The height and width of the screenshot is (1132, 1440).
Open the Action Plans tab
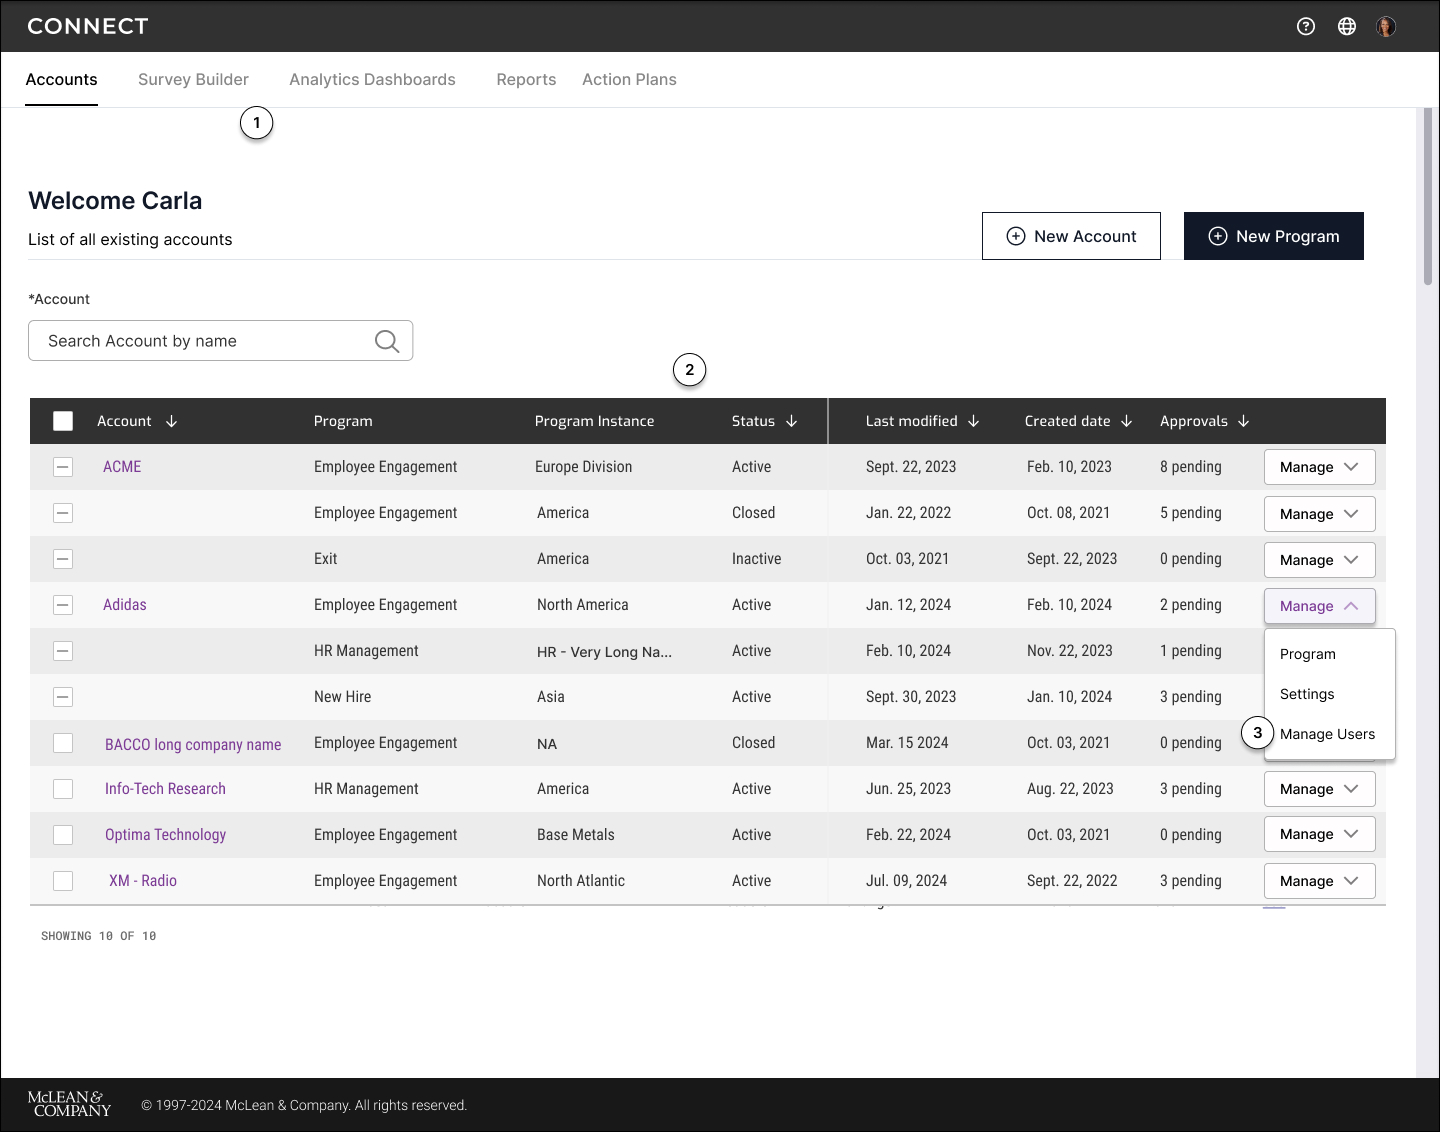(629, 80)
